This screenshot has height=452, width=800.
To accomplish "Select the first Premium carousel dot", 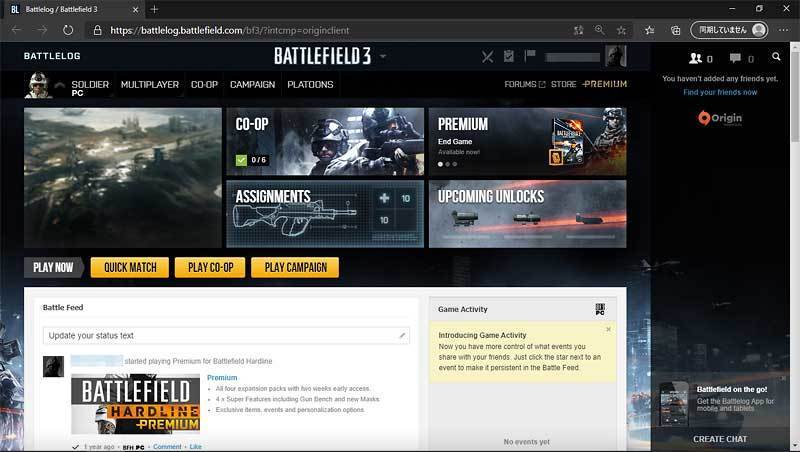I will click(440, 164).
